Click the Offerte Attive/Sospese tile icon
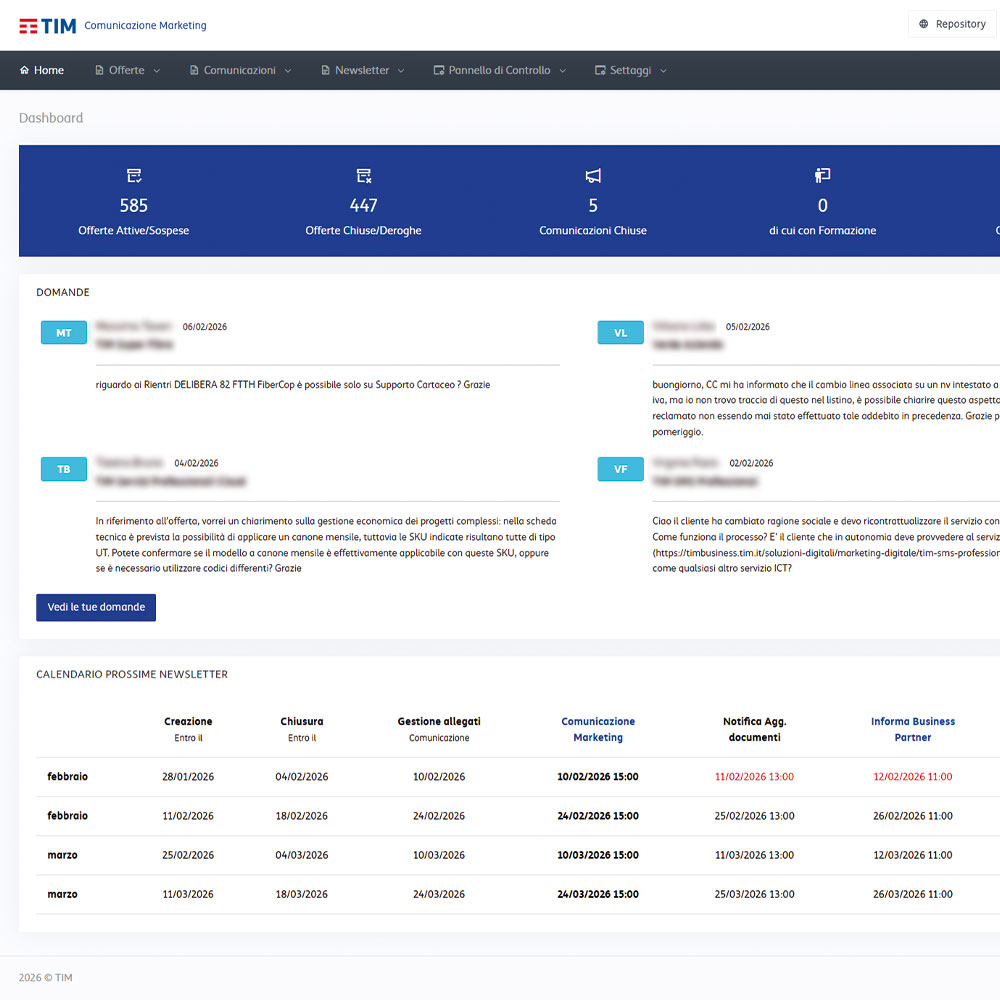Screen dimensions: 1000x1000 coord(134,176)
